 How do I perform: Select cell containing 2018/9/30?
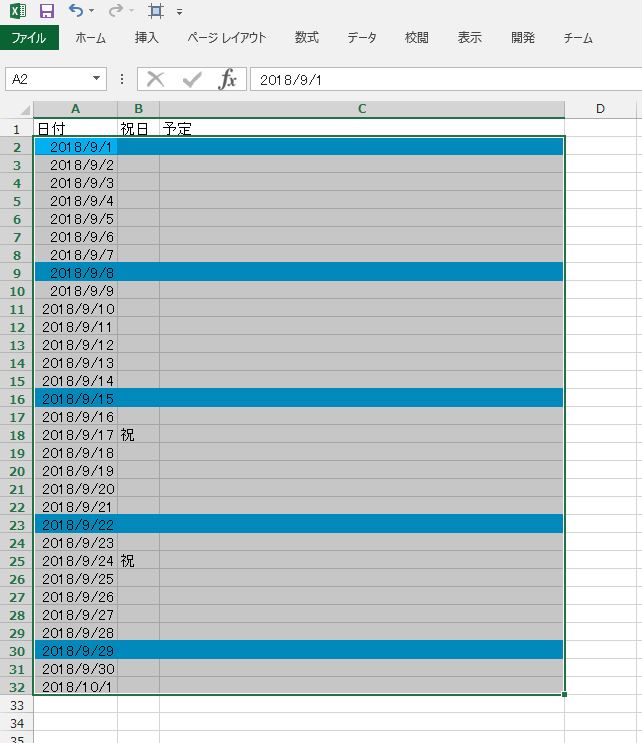tap(76, 669)
